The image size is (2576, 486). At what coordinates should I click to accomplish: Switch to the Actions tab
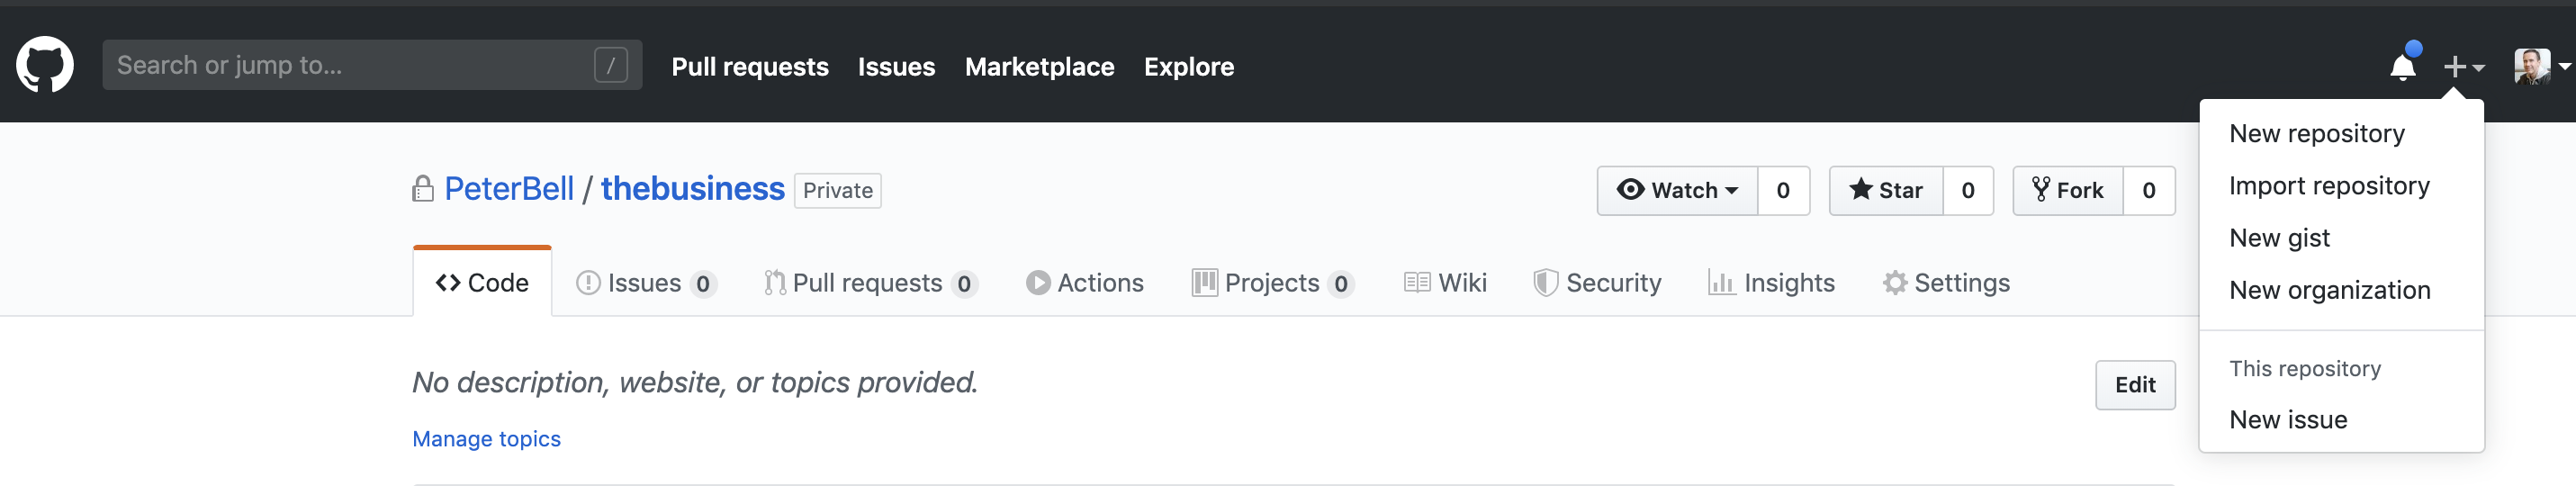[x=1085, y=283]
